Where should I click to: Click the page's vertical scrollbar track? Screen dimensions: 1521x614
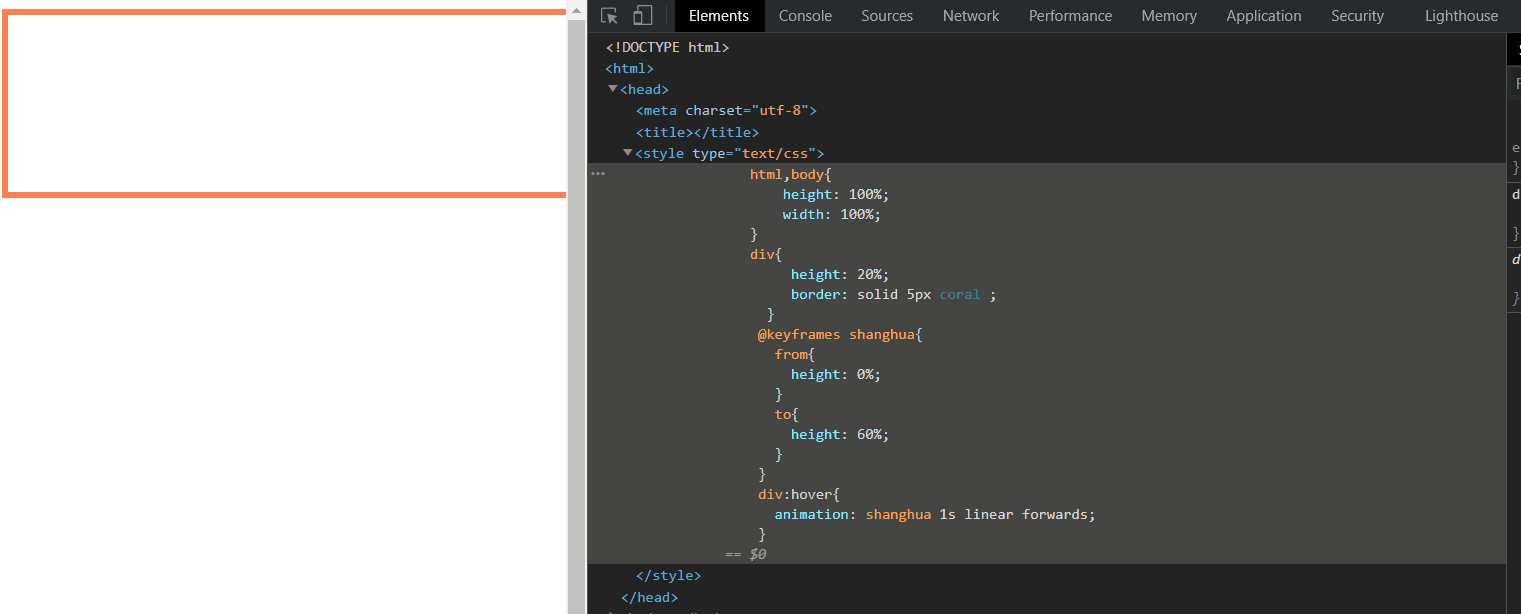576,315
